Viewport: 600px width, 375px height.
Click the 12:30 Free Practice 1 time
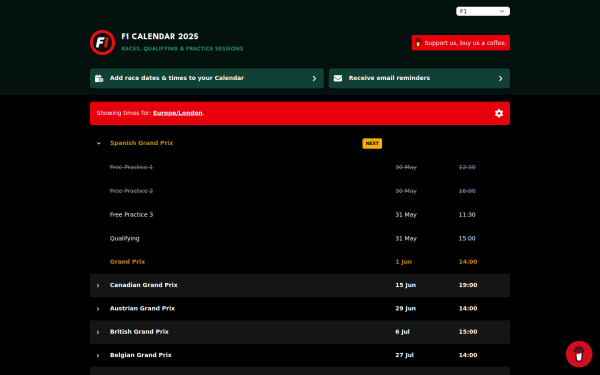(467, 167)
